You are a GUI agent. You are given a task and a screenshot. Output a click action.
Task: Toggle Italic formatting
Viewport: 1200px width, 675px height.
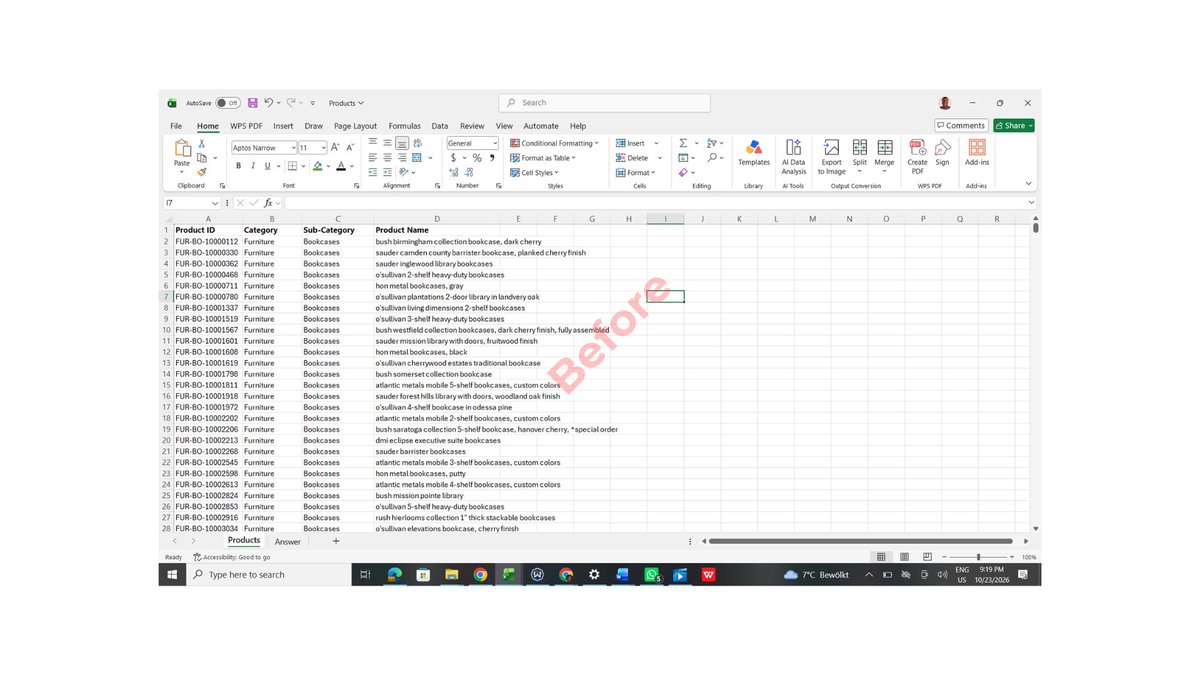pyautogui.click(x=253, y=166)
